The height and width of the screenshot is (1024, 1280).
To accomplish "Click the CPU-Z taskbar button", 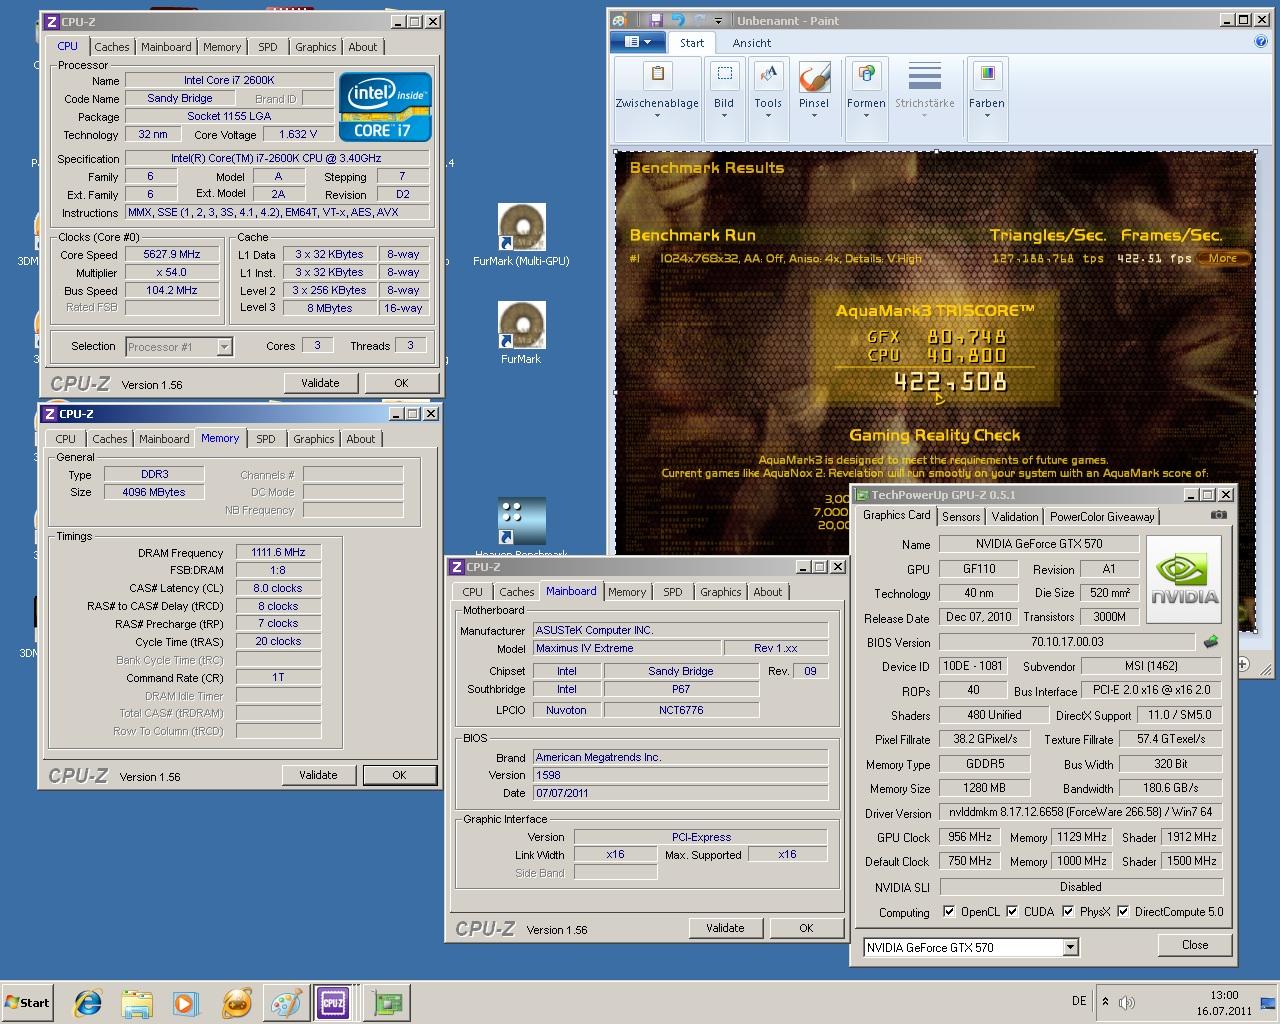I will tap(333, 1003).
